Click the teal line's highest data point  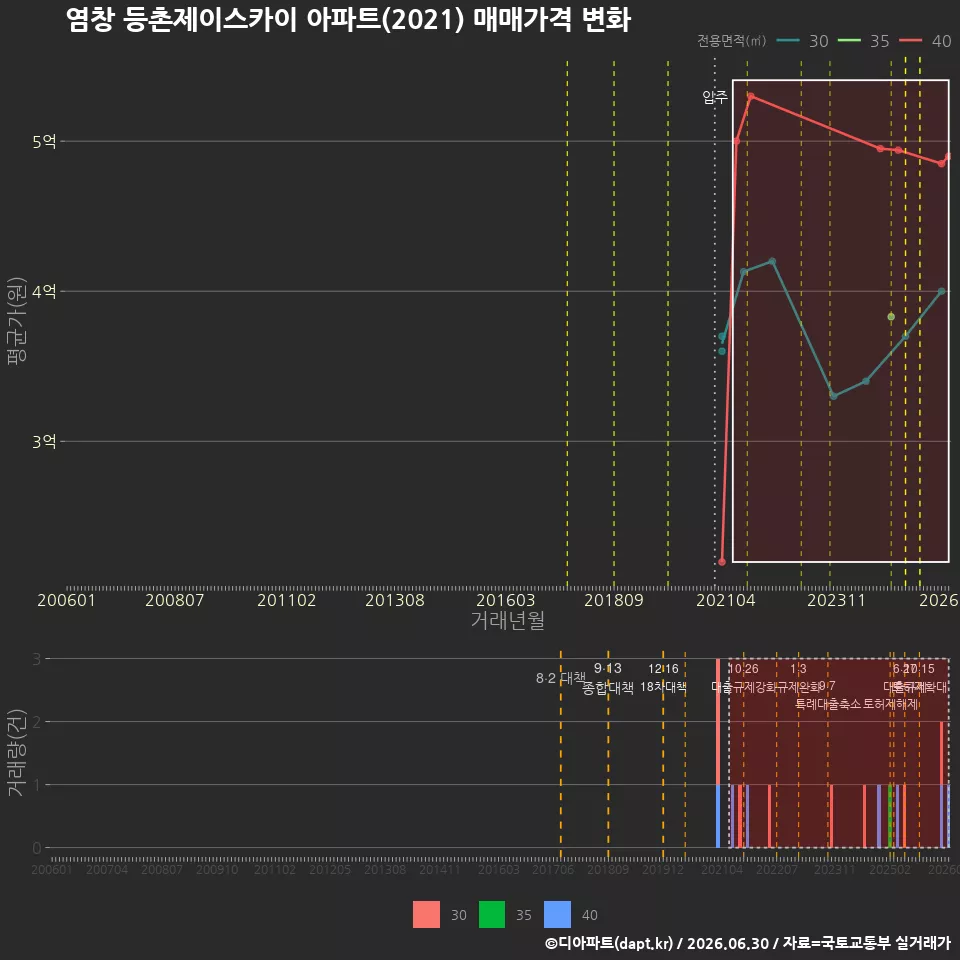click(x=772, y=261)
